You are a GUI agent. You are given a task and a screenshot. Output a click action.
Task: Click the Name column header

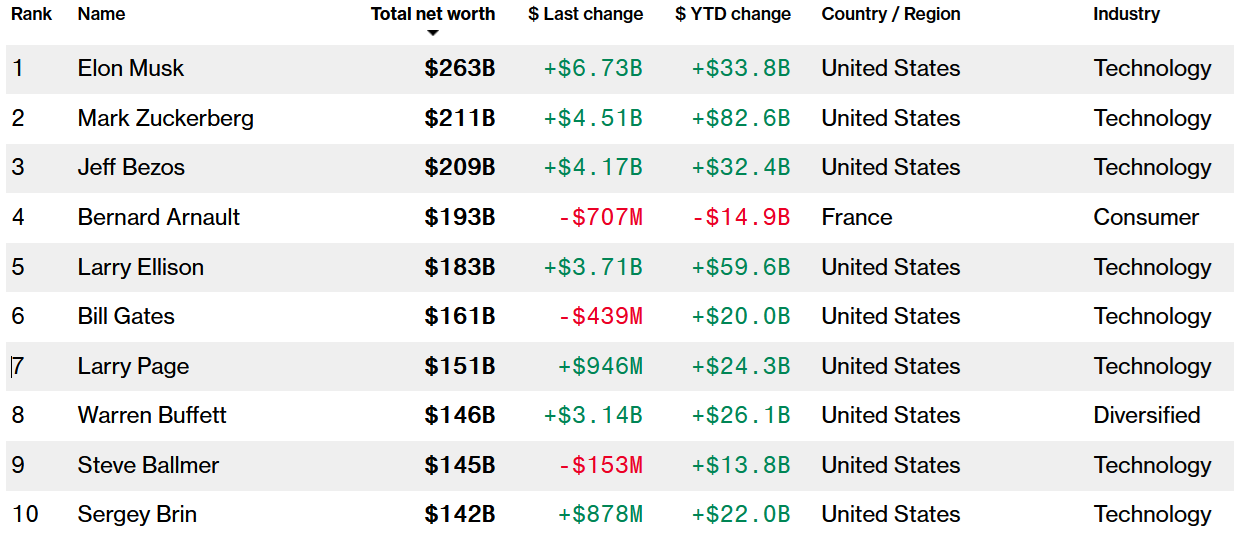click(x=102, y=14)
